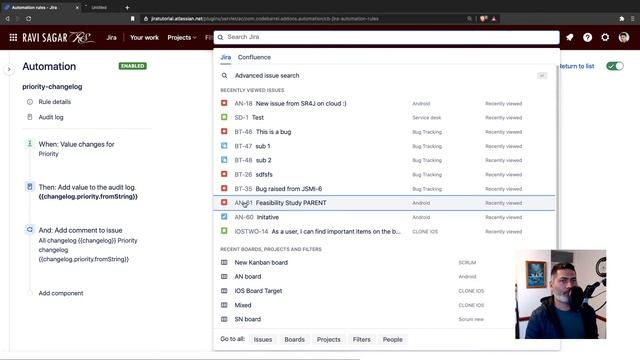This screenshot has height=360, width=640.
Task: Open browser extensions puzzle icon
Action: coord(622,19)
